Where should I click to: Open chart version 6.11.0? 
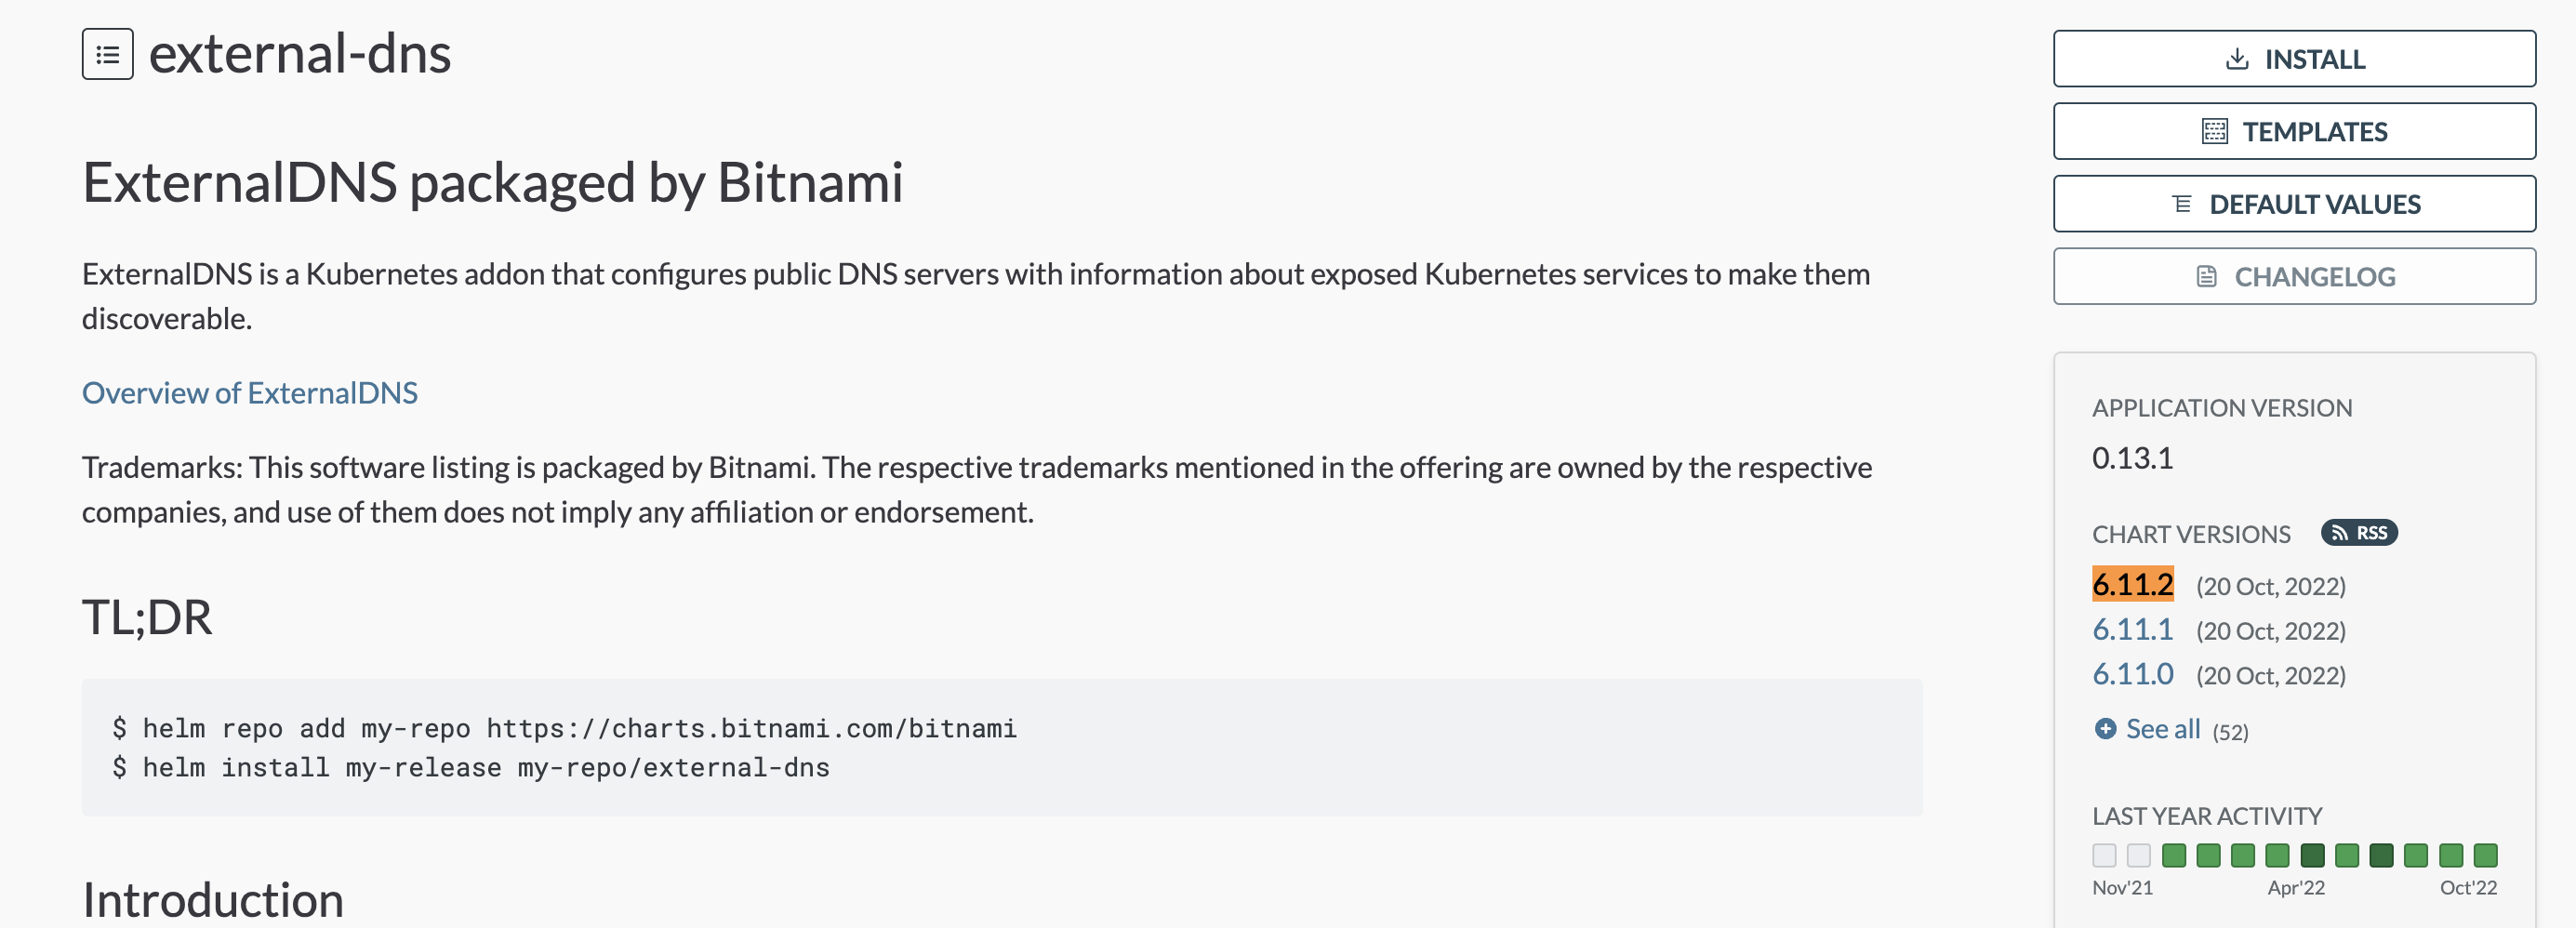point(2132,673)
